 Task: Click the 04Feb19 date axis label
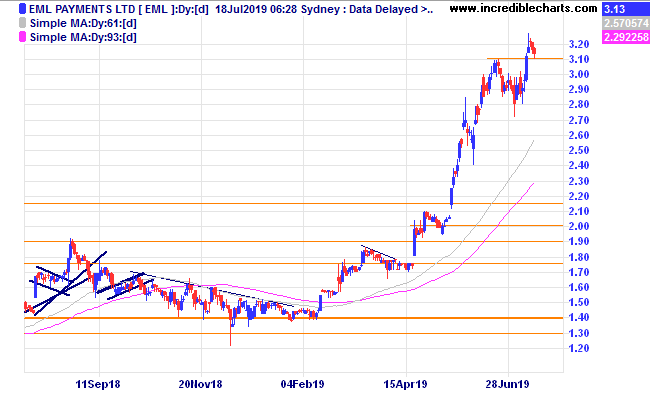(303, 384)
